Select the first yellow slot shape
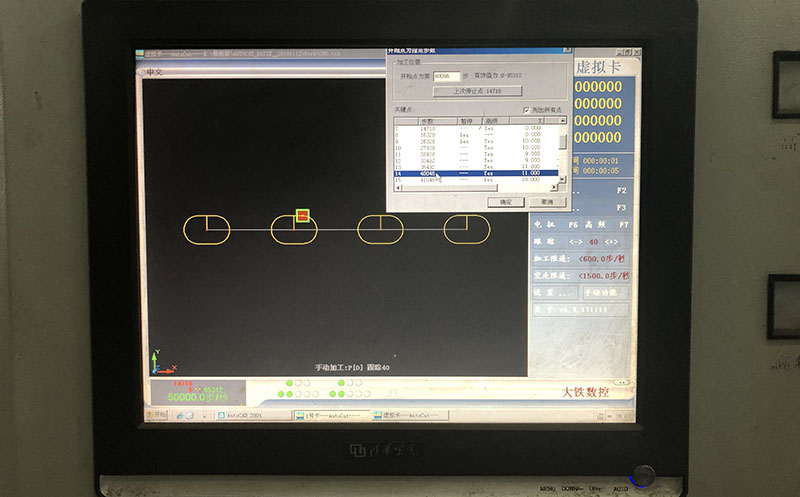Image resolution: width=800 pixels, height=497 pixels. pos(207,229)
